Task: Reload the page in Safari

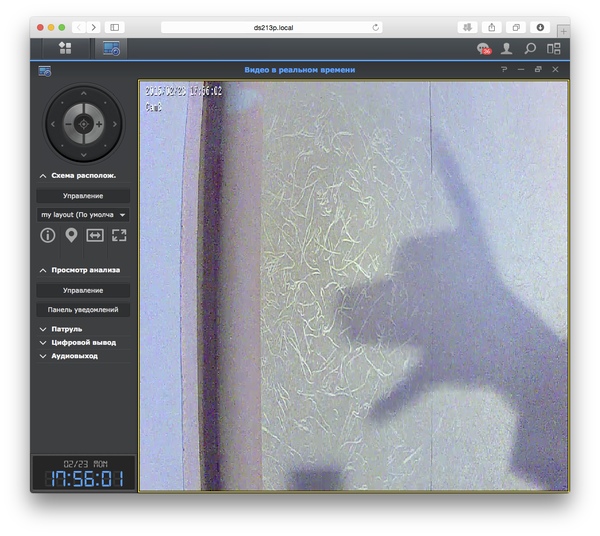Action: click(375, 28)
